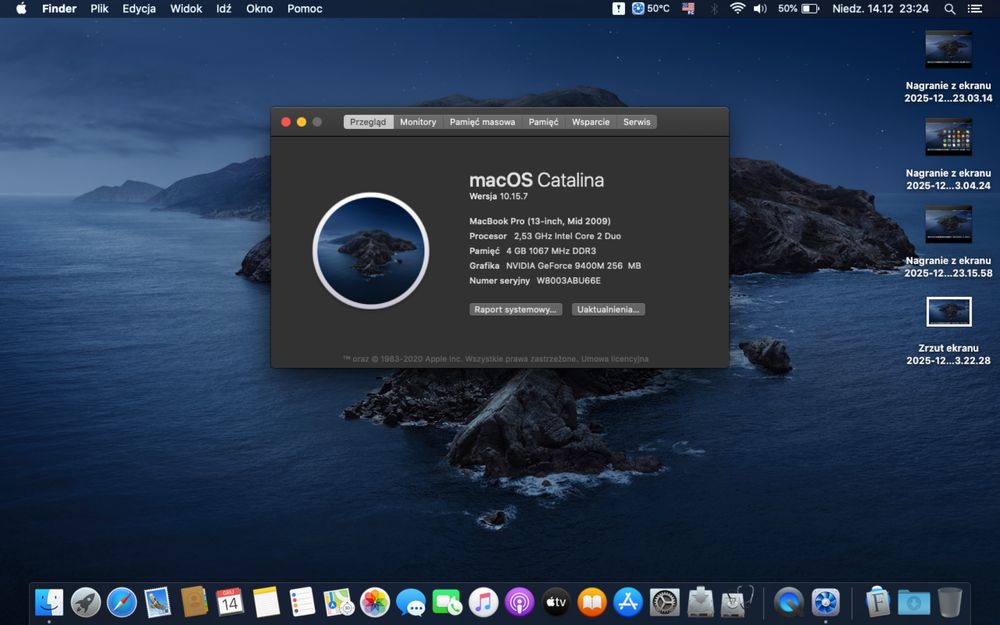Select Nagranie z ekranu 23.03.14 file

[948, 66]
